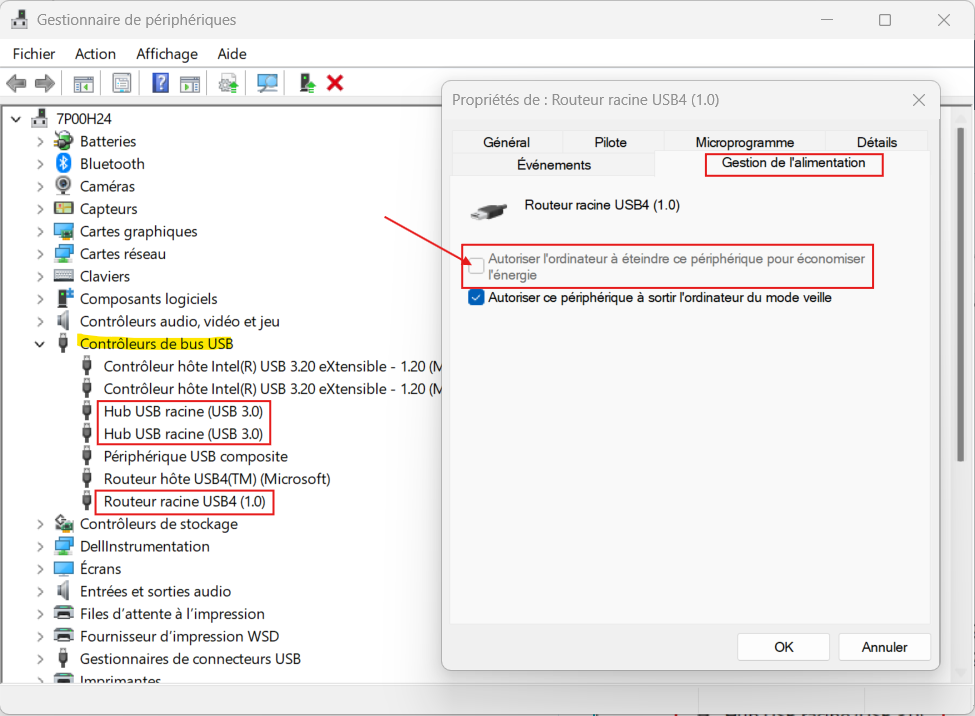Select Routeur racine USB4 (1.0) in tree
Image resolution: width=975 pixels, height=716 pixels.
point(184,502)
